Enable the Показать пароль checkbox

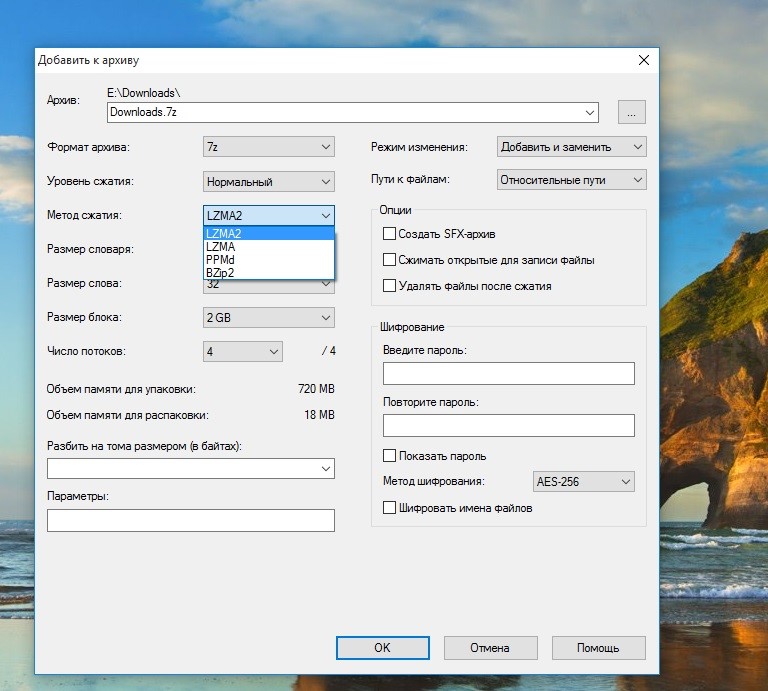point(390,456)
